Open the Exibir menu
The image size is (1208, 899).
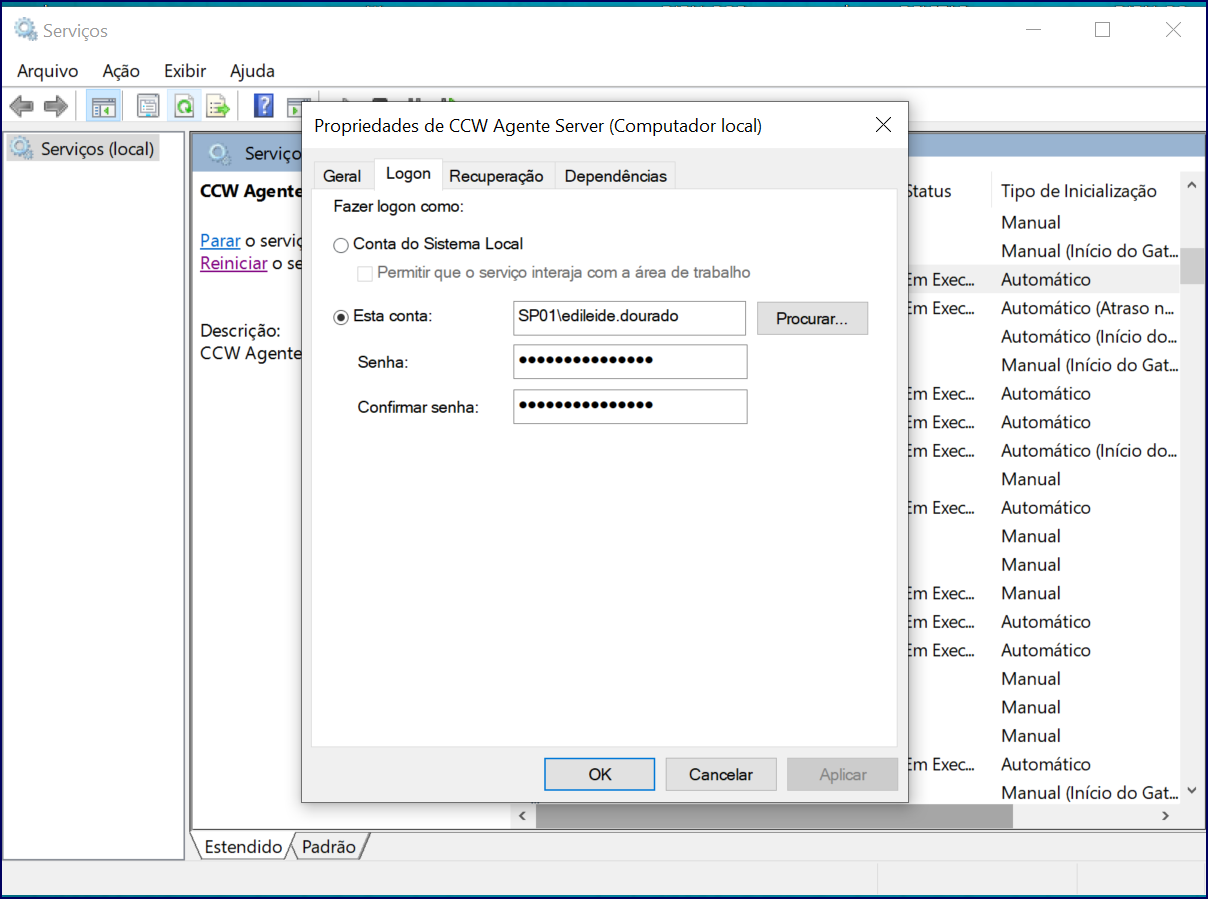(185, 71)
